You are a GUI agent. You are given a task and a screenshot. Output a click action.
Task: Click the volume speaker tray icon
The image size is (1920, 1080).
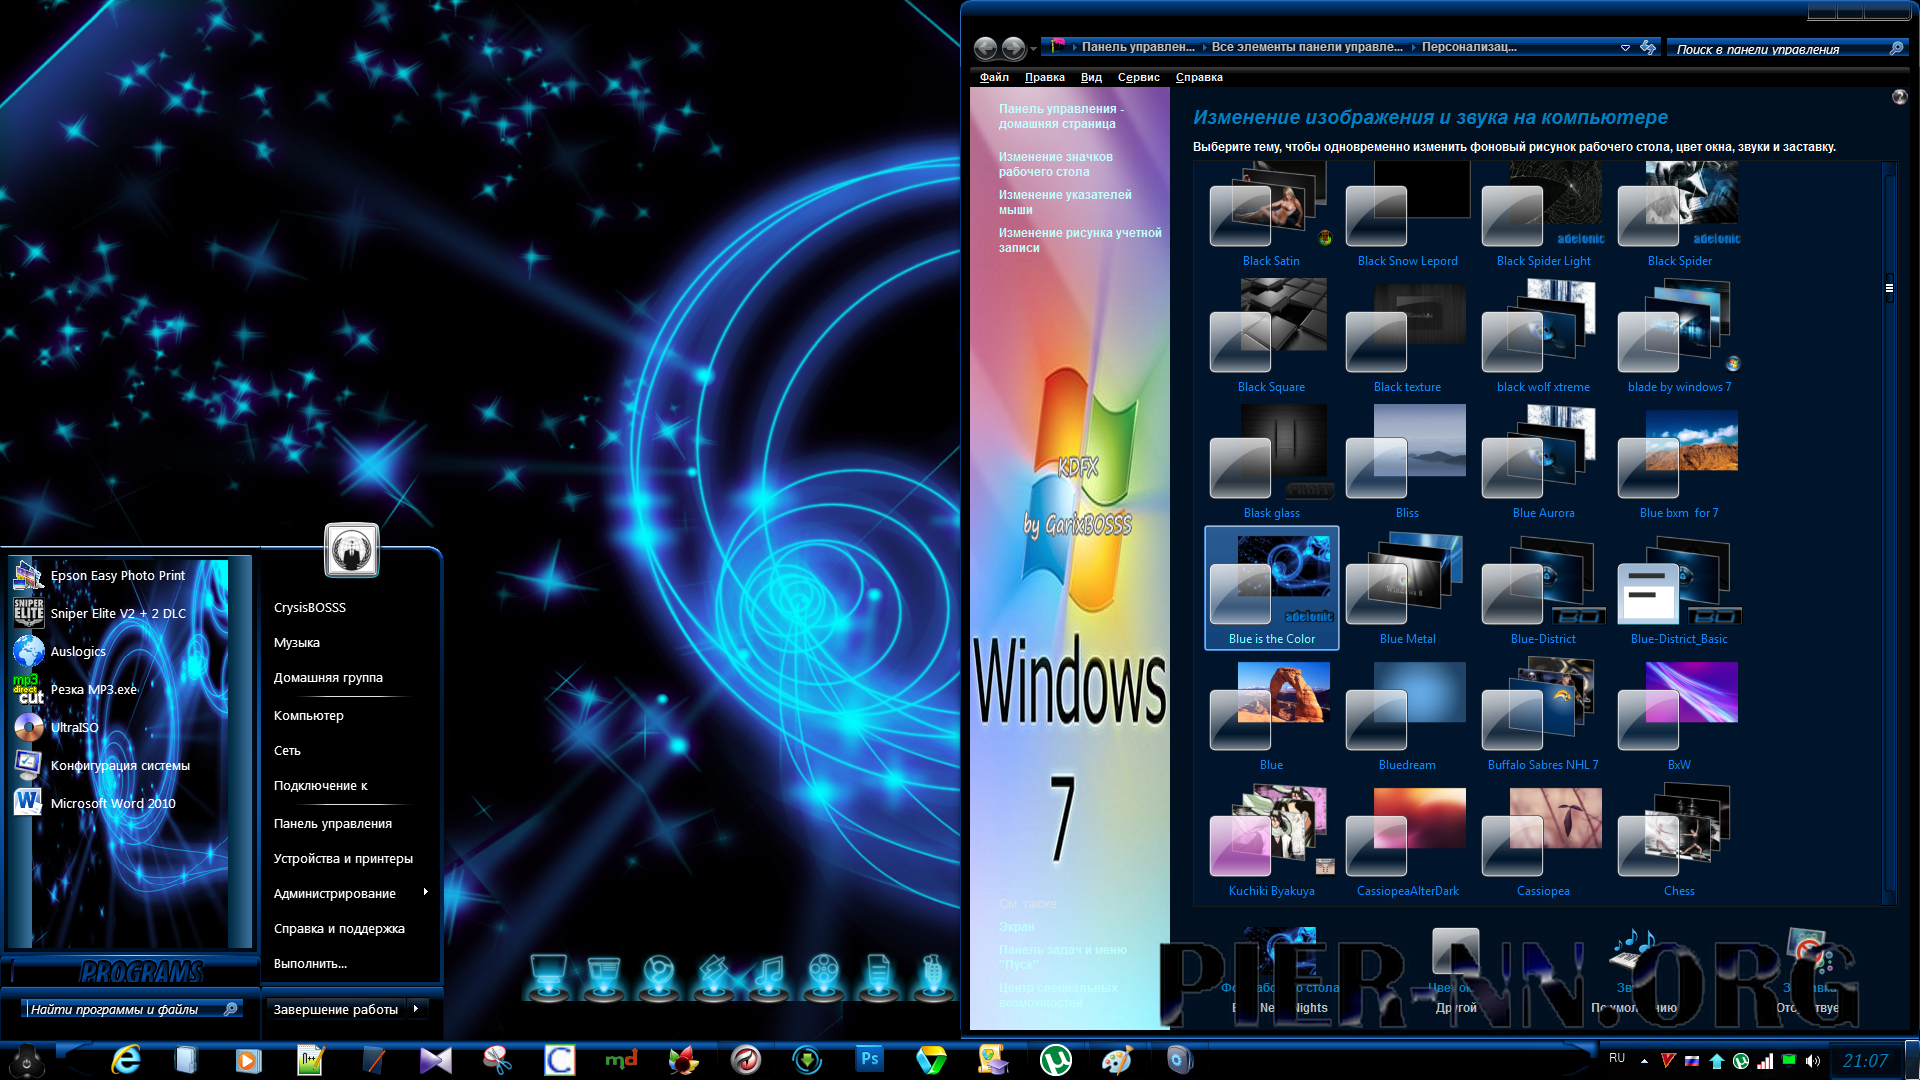pos(1813,1061)
